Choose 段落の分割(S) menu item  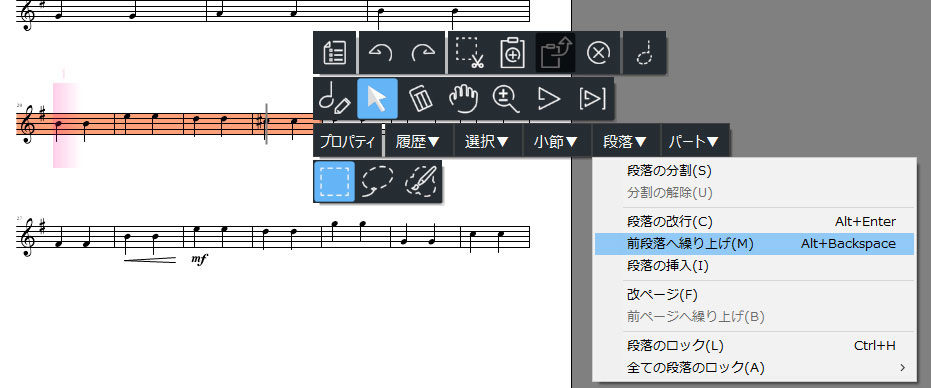(x=754, y=171)
